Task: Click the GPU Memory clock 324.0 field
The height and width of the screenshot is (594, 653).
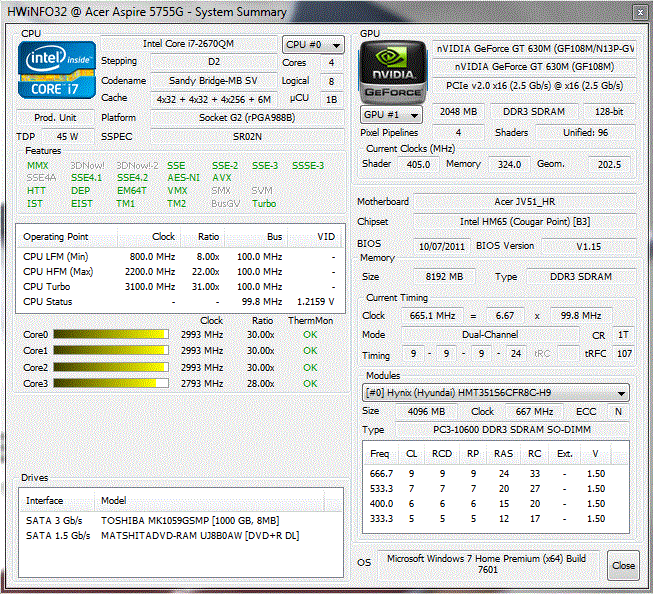Action: [509, 164]
